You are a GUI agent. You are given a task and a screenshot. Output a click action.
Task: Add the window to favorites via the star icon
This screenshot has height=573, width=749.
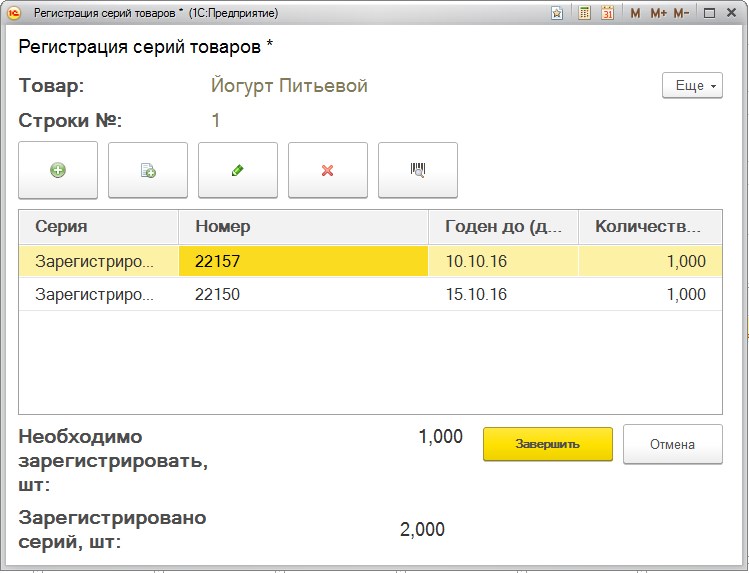click(x=556, y=13)
